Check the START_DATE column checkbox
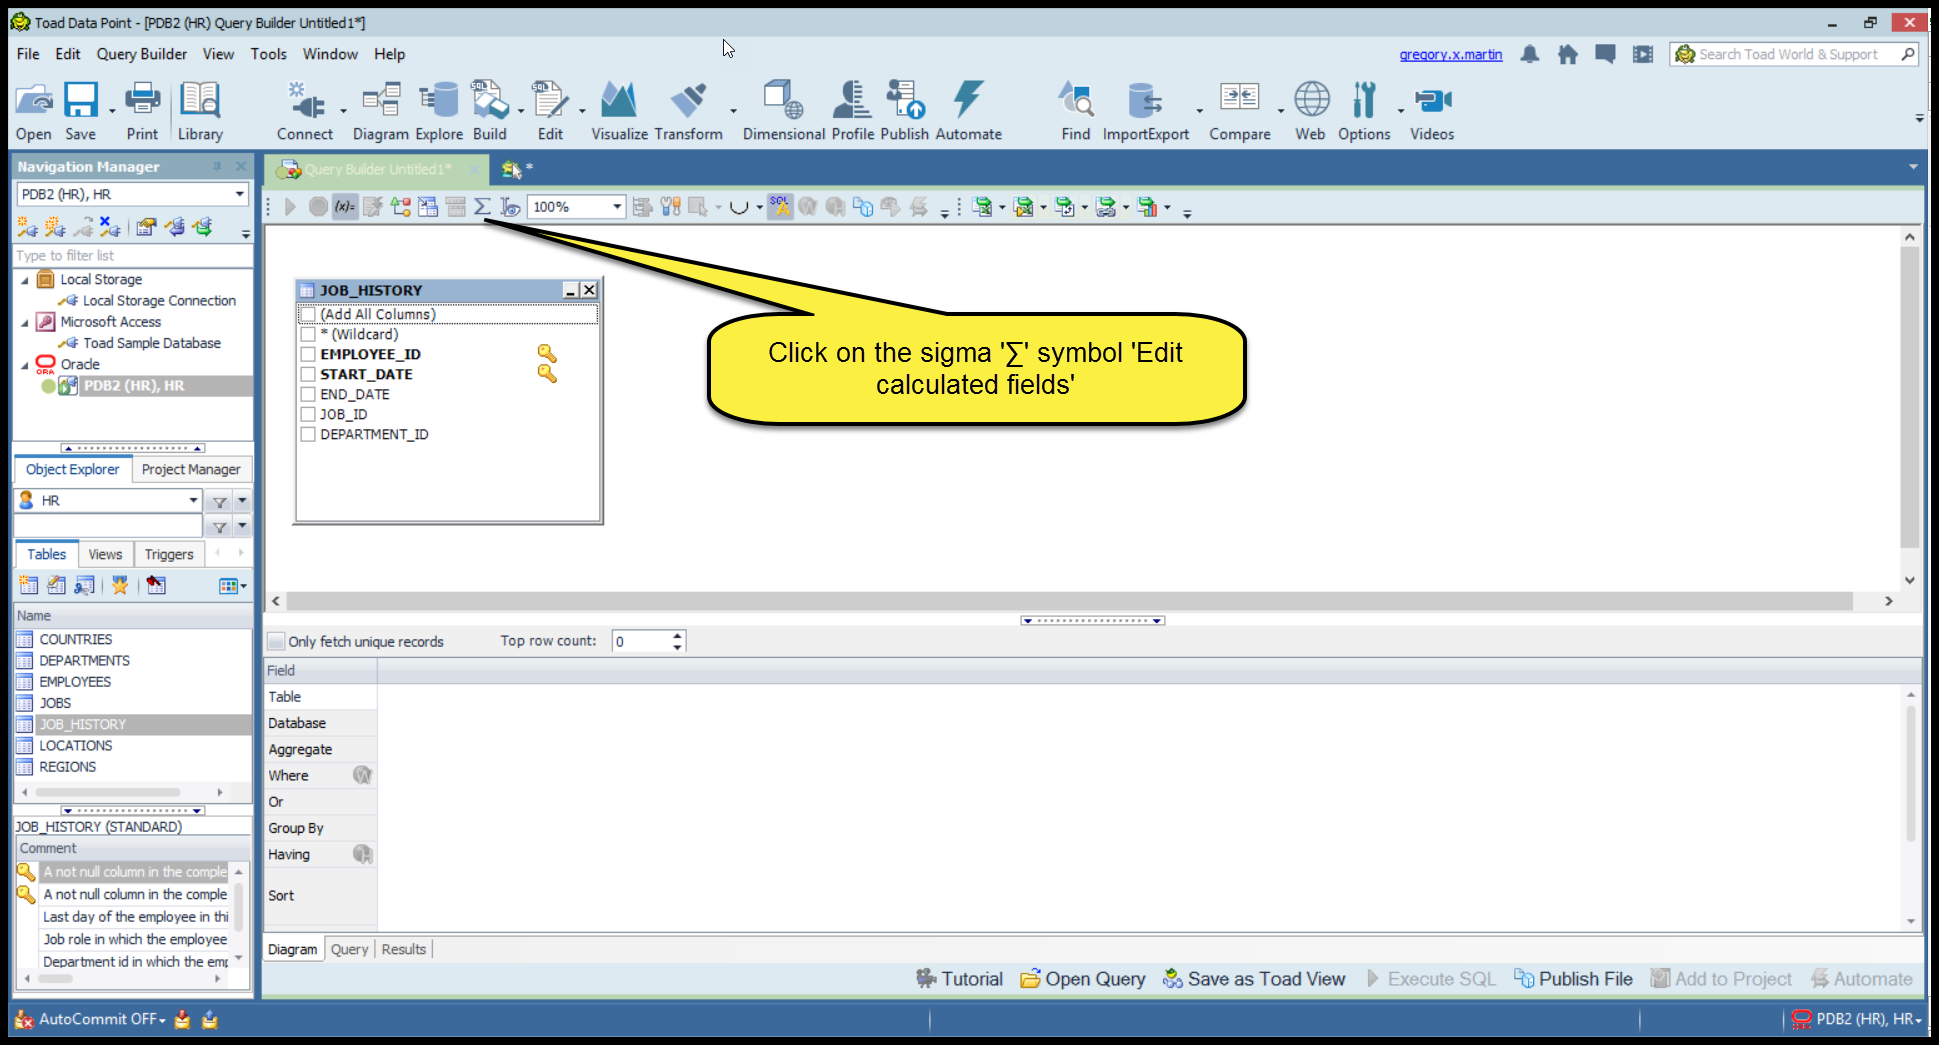Image resolution: width=1939 pixels, height=1045 pixels. pos(308,374)
